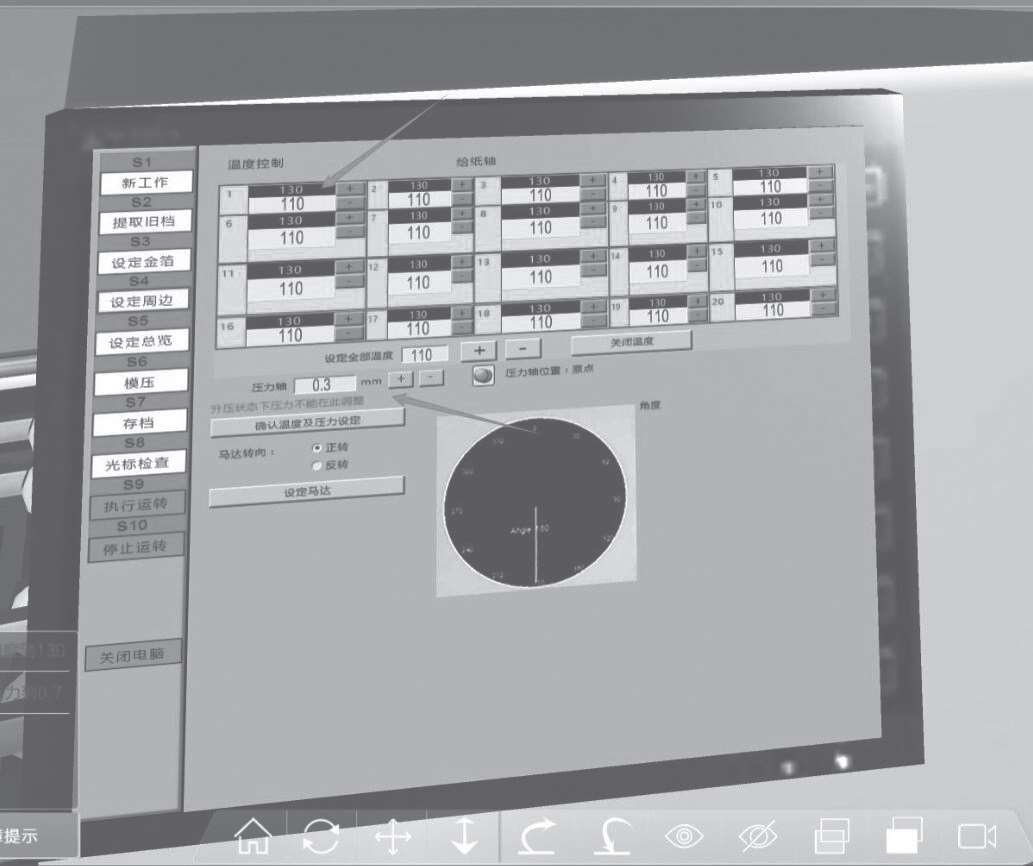Open S7 存档 in the sidebar
This screenshot has height=866, width=1033.
tap(139, 423)
